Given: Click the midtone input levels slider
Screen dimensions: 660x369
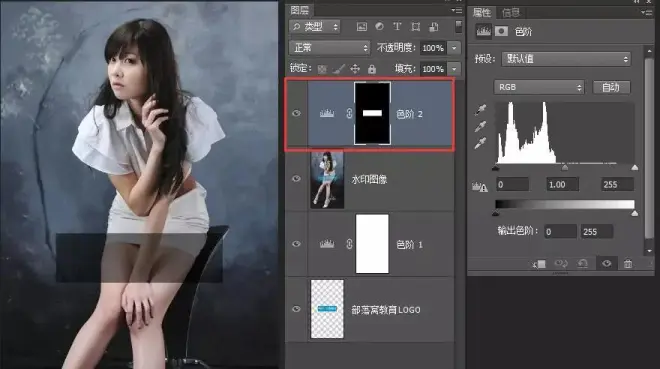Looking at the screenshot, I should click(564, 167).
